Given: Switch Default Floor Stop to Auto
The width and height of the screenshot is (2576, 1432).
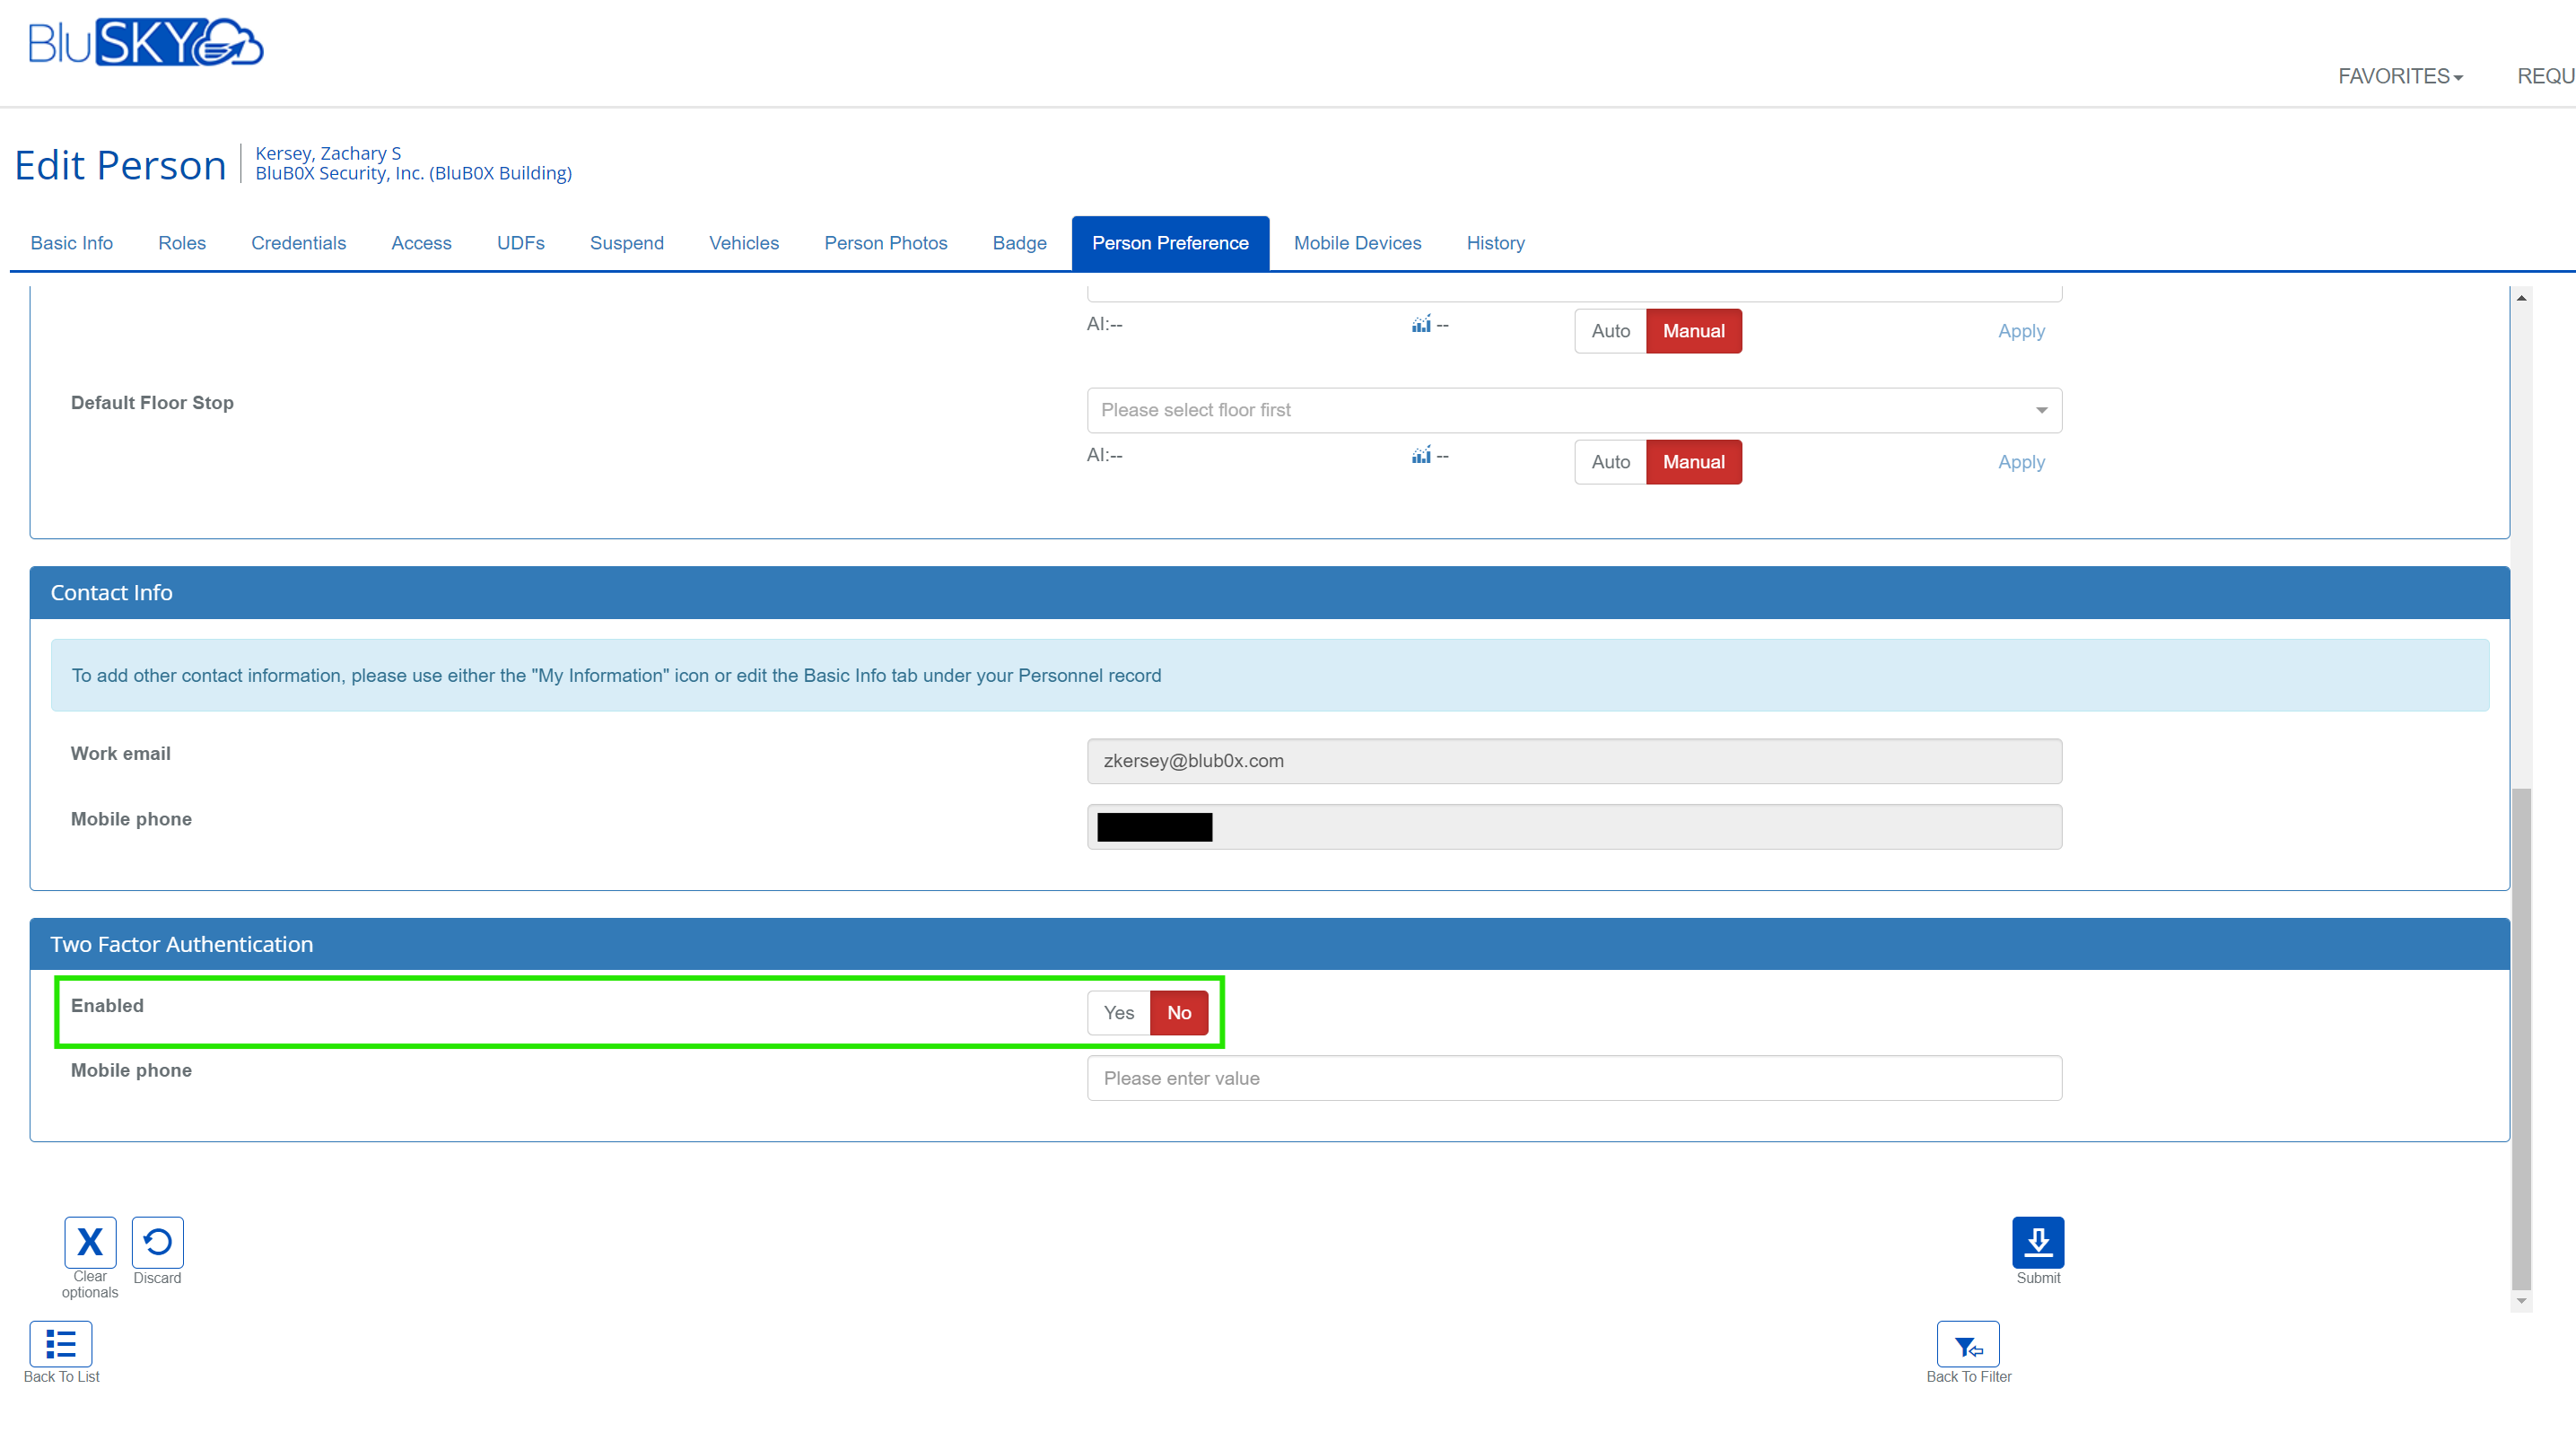Looking at the screenshot, I should coord(1610,462).
